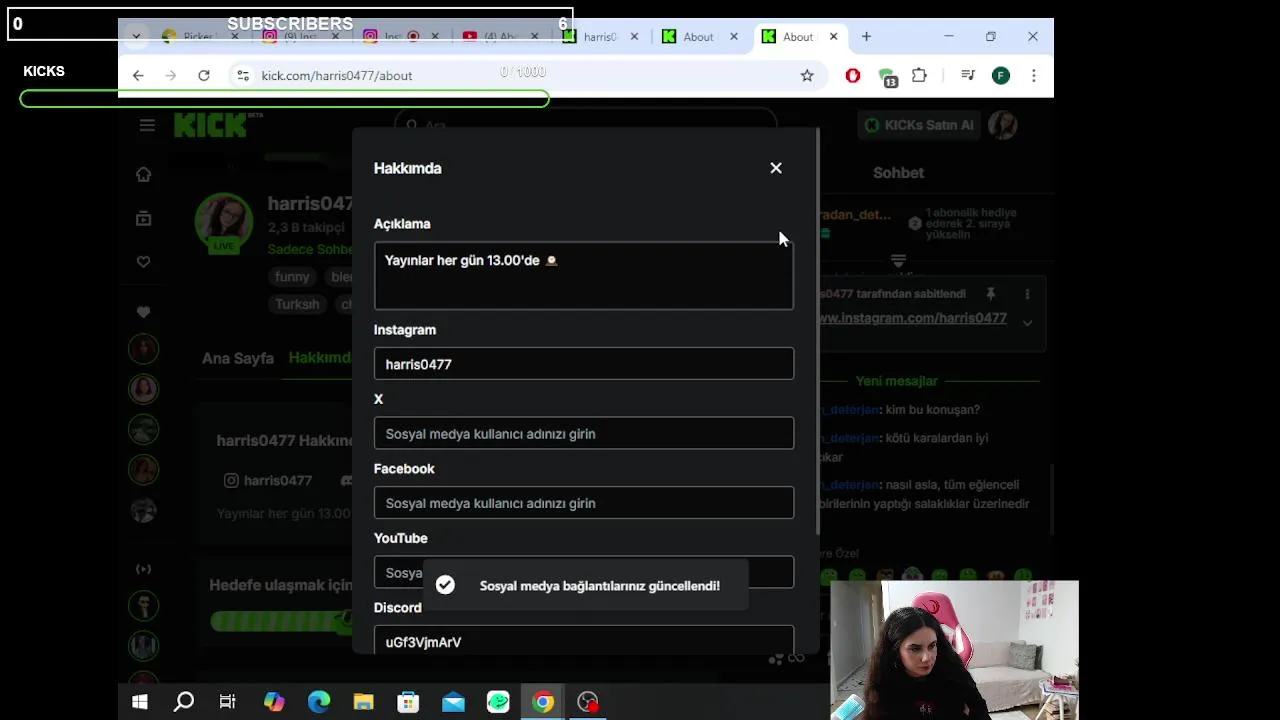The width and height of the screenshot is (1280, 720).
Task: Click the sidebar live broadcast signal icon
Action: point(144,569)
